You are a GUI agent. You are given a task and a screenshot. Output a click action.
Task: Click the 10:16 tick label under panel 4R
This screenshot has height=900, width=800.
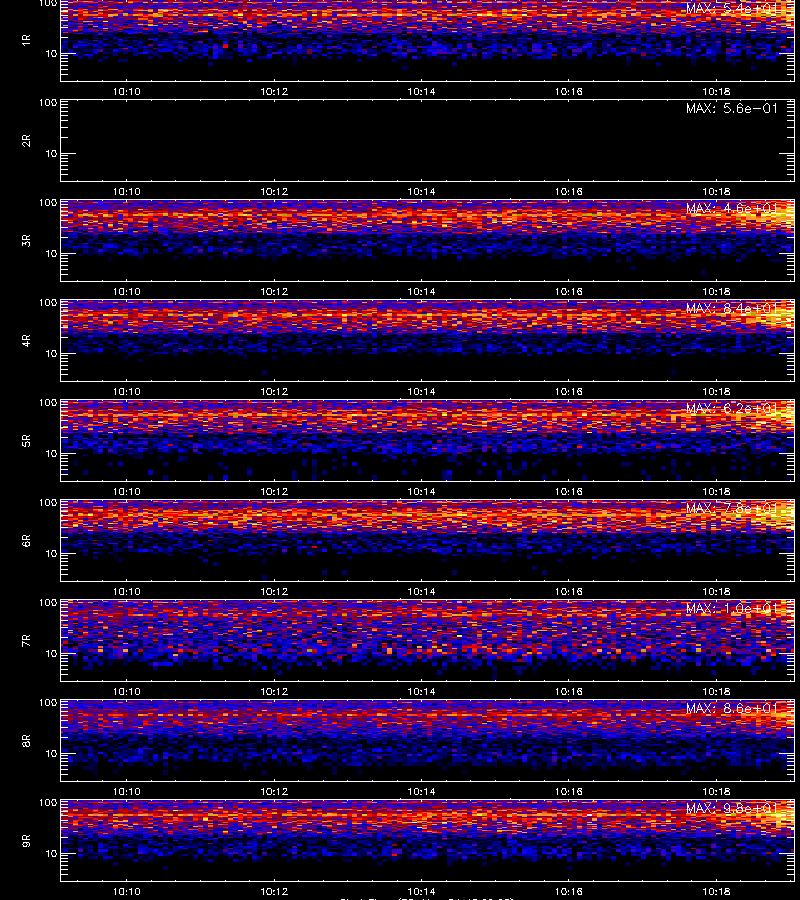point(569,391)
